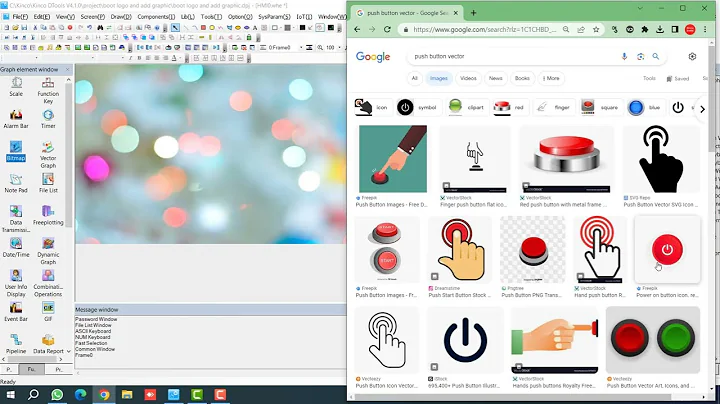Pick the Timer component
The width and height of the screenshot is (720, 404).
pyautogui.click(x=48, y=119)
